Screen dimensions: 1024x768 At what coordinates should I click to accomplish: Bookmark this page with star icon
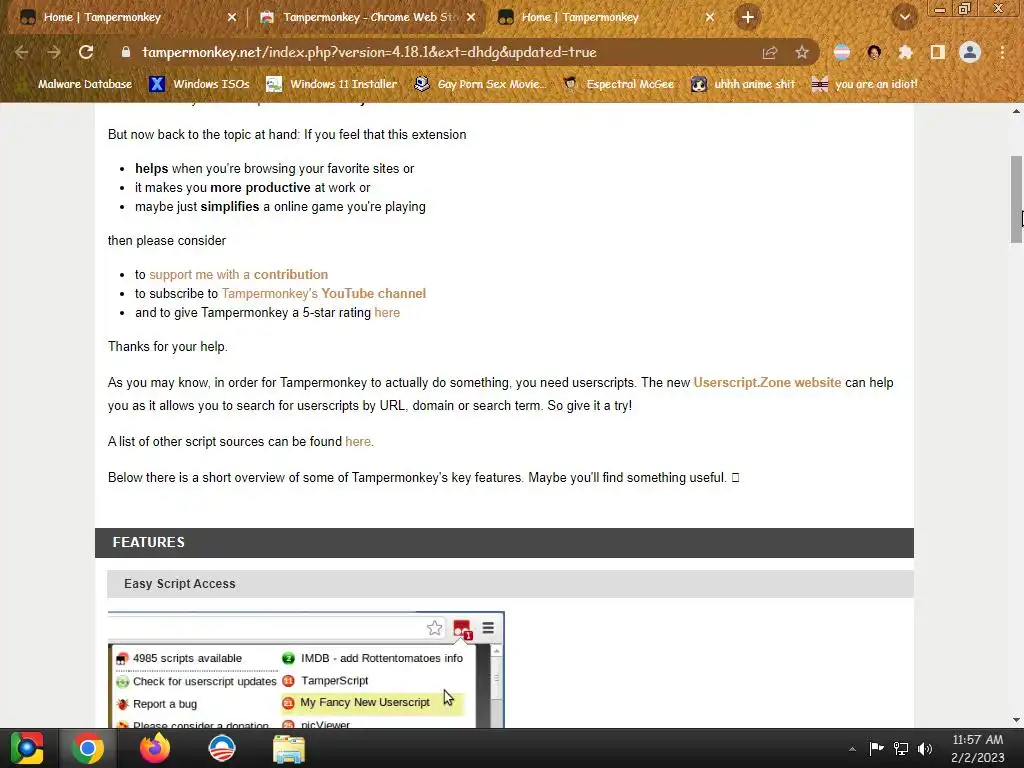(x=801, y=52)
